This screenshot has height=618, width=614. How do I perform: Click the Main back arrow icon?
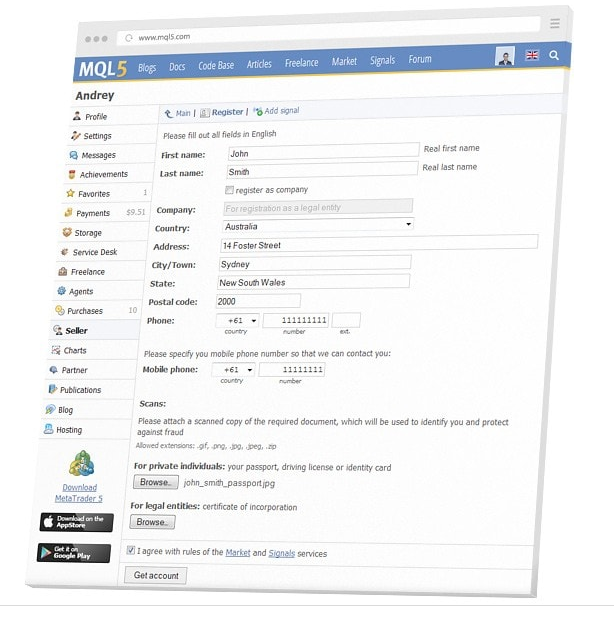click(x=169, y=114)
